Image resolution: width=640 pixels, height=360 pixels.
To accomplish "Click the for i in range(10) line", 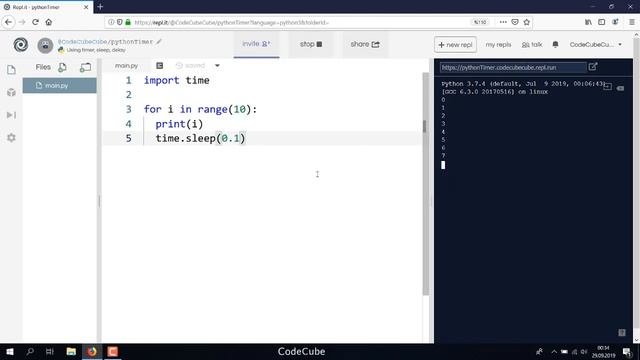I will pos(200,109).
